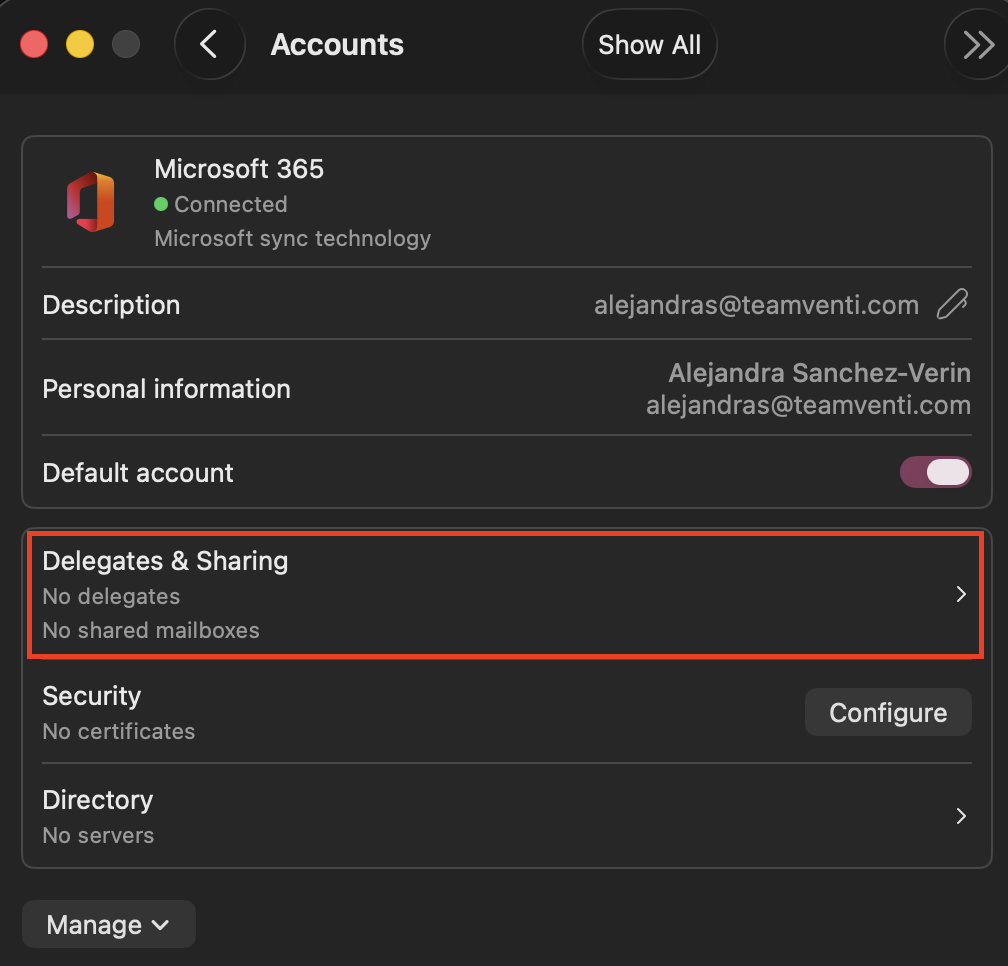Click the Accounts title in the toolbar

(x=337, y=45)
